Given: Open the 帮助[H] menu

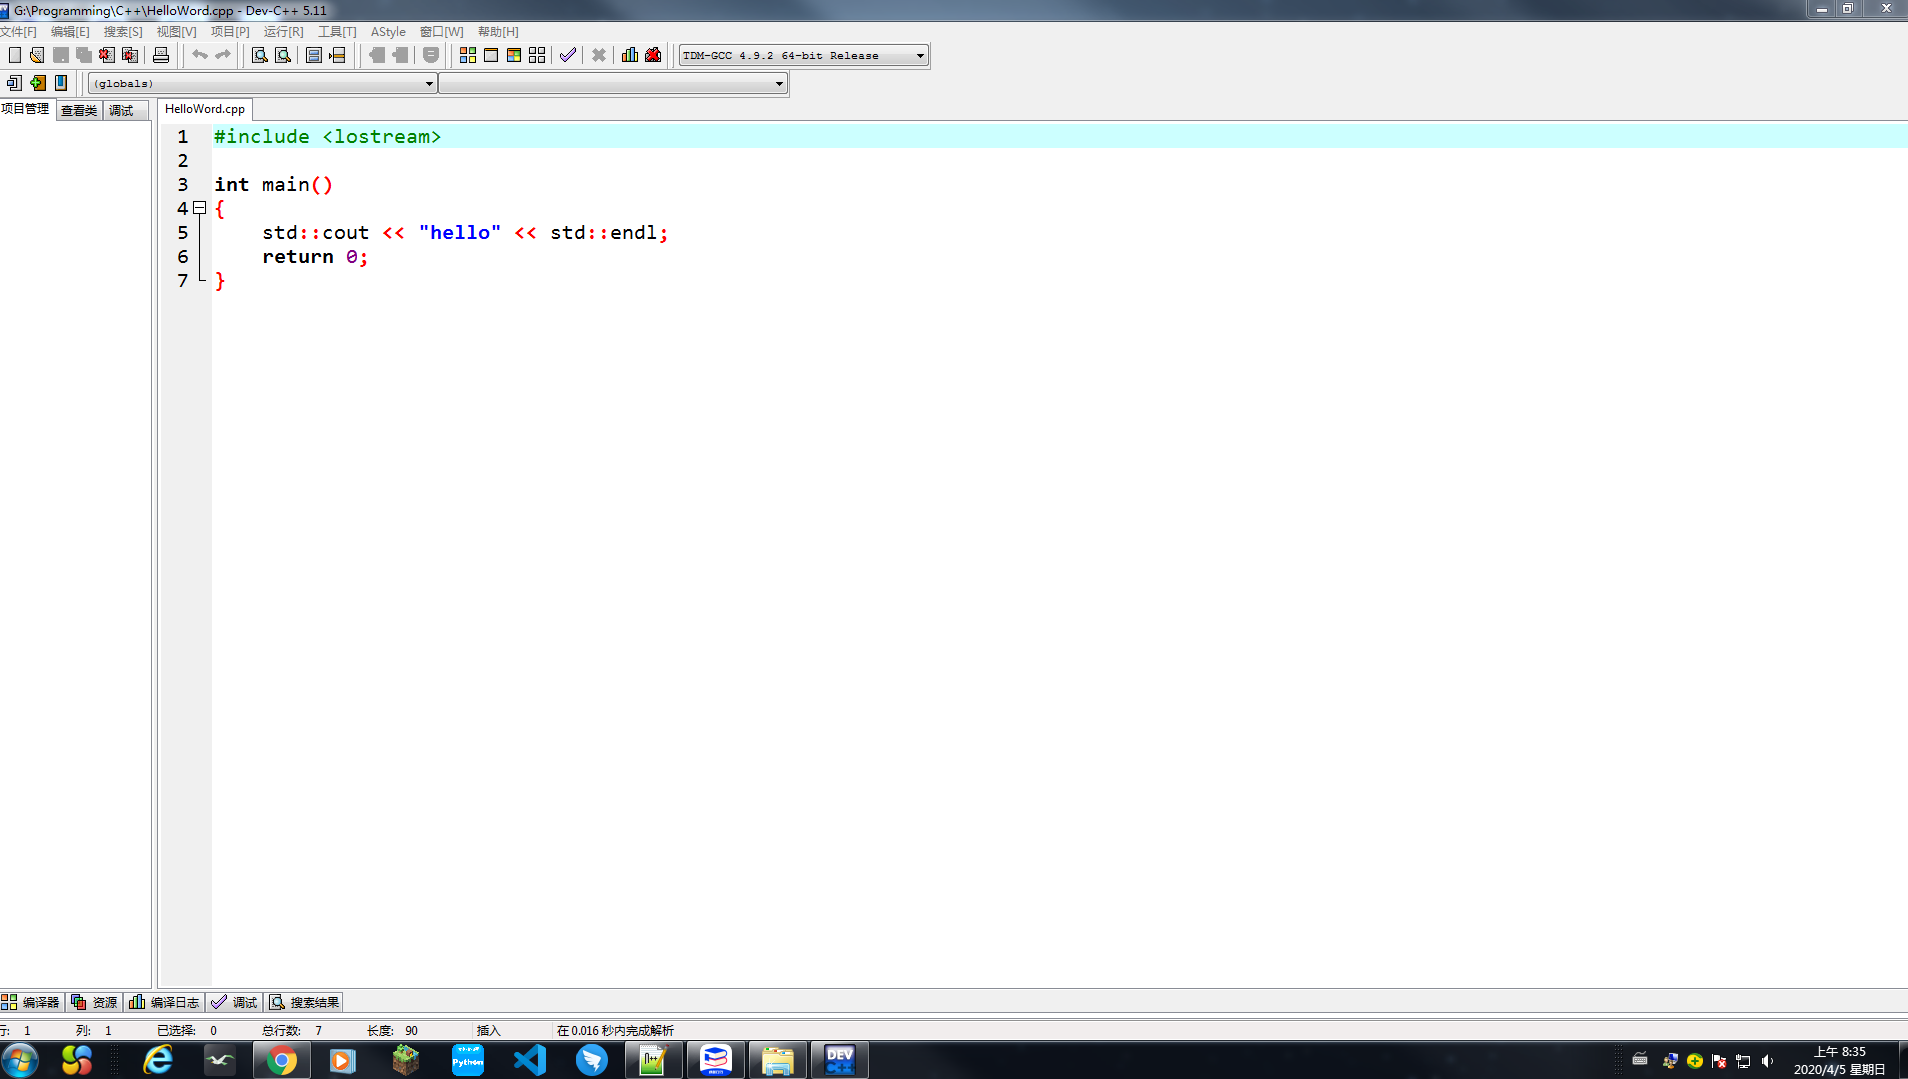Looking at the screenshot, I should pyautogui.click(x=498, y=32).
